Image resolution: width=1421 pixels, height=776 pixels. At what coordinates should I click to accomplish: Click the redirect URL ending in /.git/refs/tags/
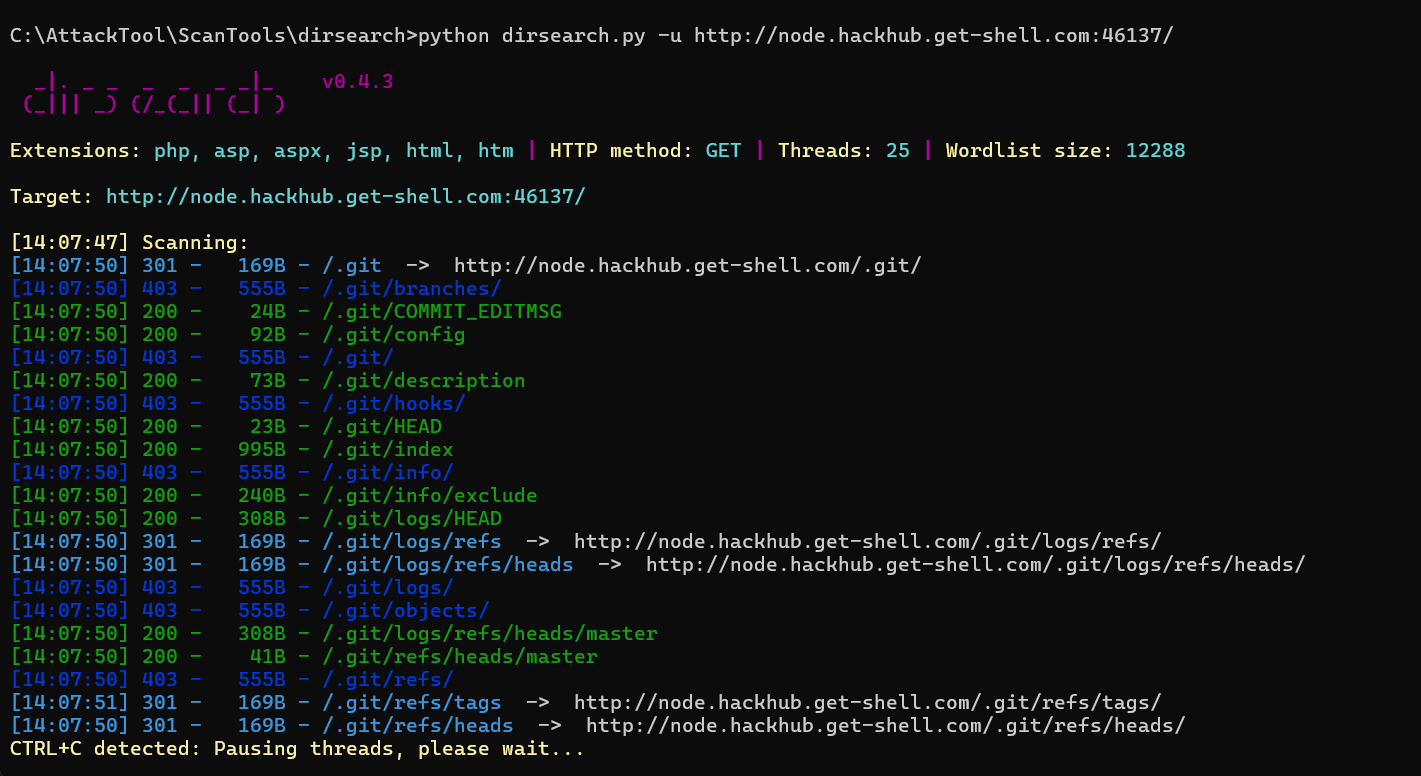[867, 702]
